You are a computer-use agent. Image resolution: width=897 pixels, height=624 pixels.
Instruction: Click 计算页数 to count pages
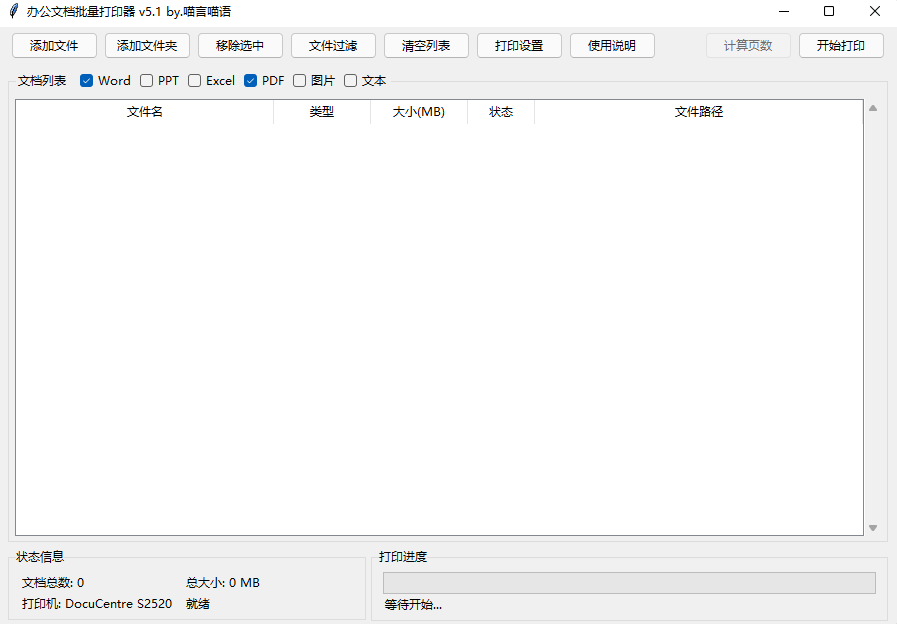[747, 45]
